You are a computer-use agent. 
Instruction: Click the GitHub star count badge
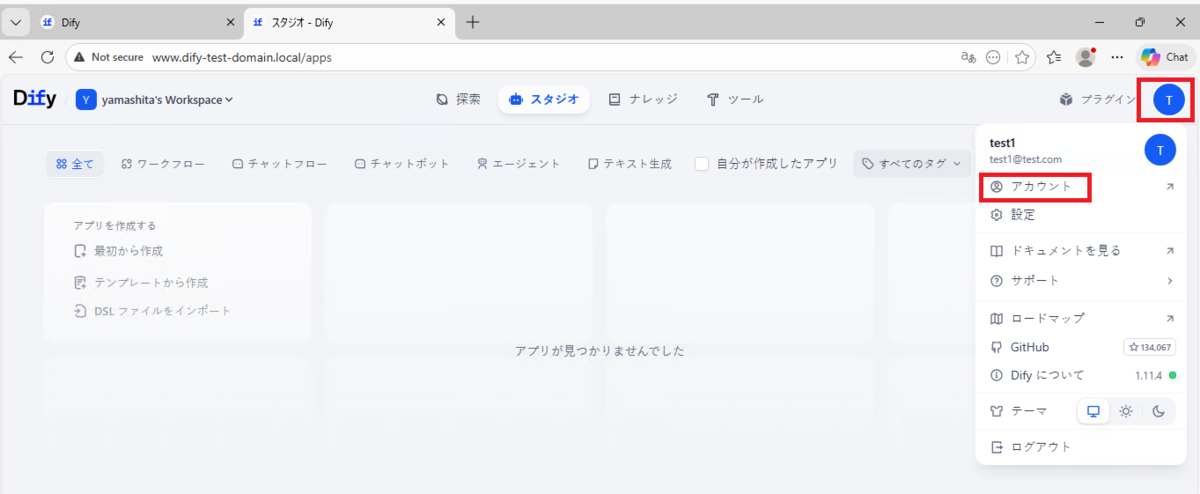pyautogui.click(x=1150, y=347)
